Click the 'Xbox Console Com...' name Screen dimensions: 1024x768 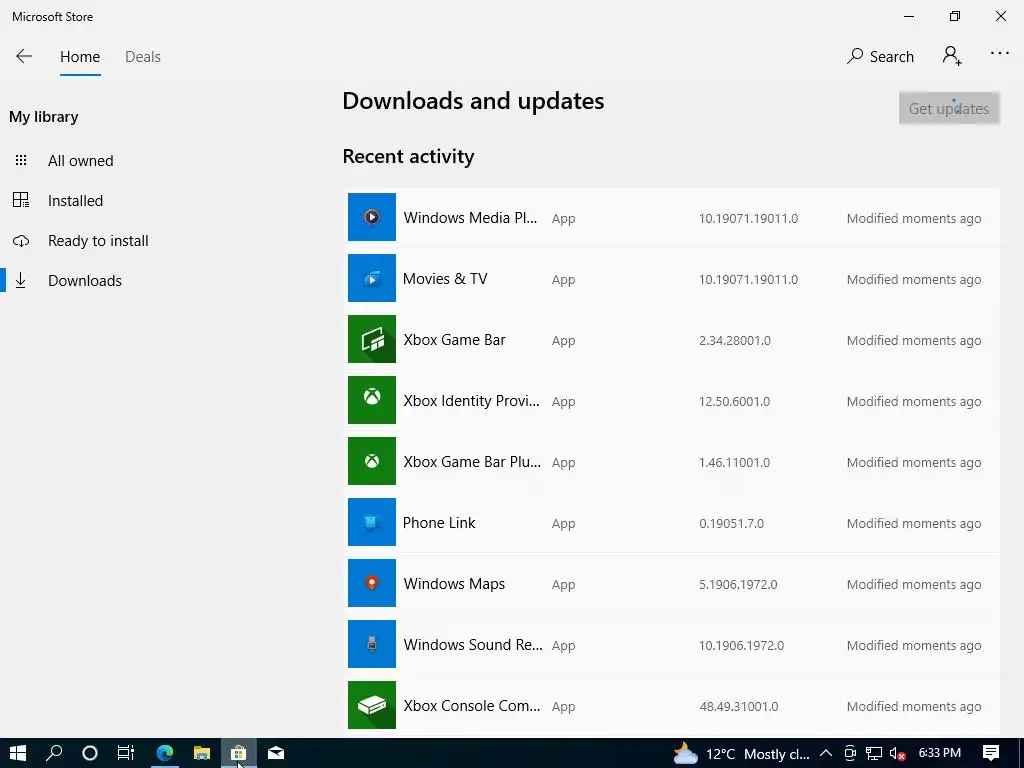click(x=472, y=706)
